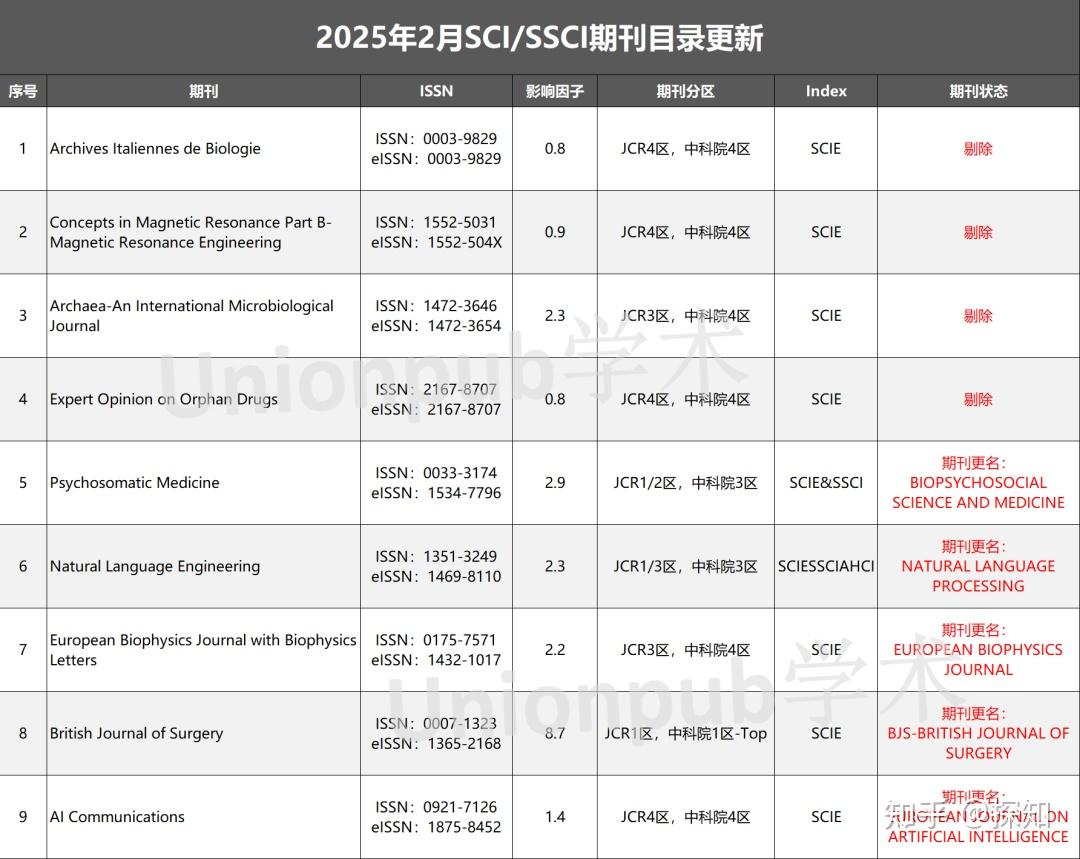Click the 期刊分区 column header
The image size is (1080, 859).
coord(685,91)
